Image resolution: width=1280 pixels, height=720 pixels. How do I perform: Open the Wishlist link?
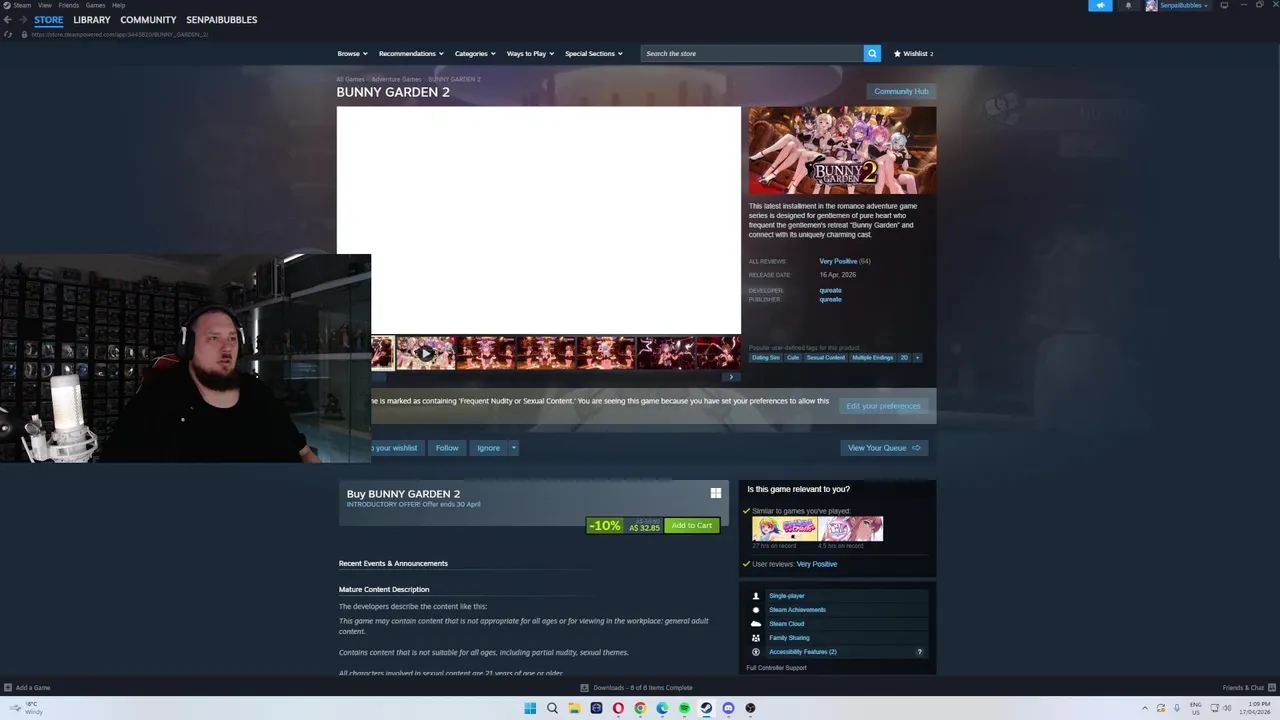[913, 54]
